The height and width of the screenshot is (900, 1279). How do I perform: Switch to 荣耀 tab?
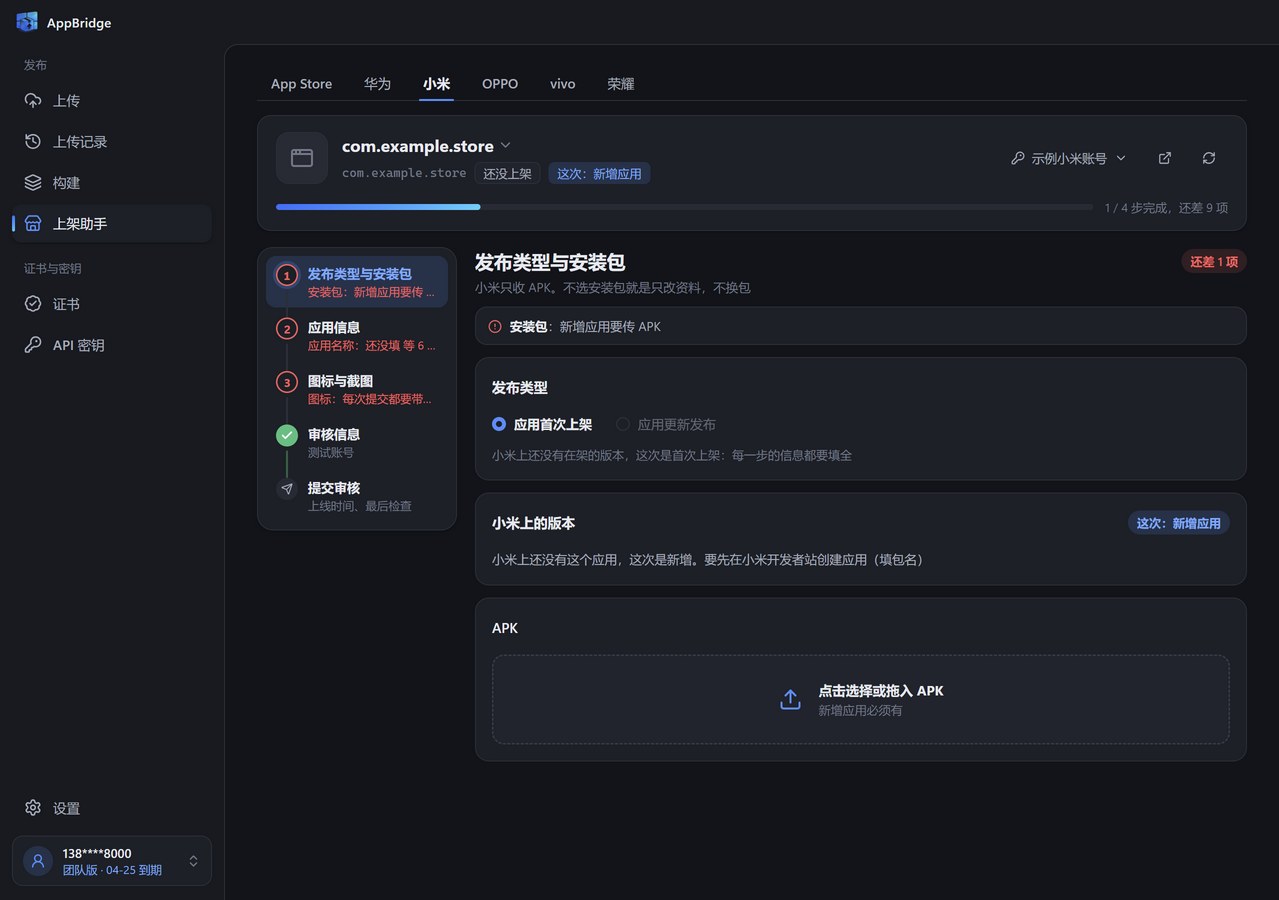[621, 84]
